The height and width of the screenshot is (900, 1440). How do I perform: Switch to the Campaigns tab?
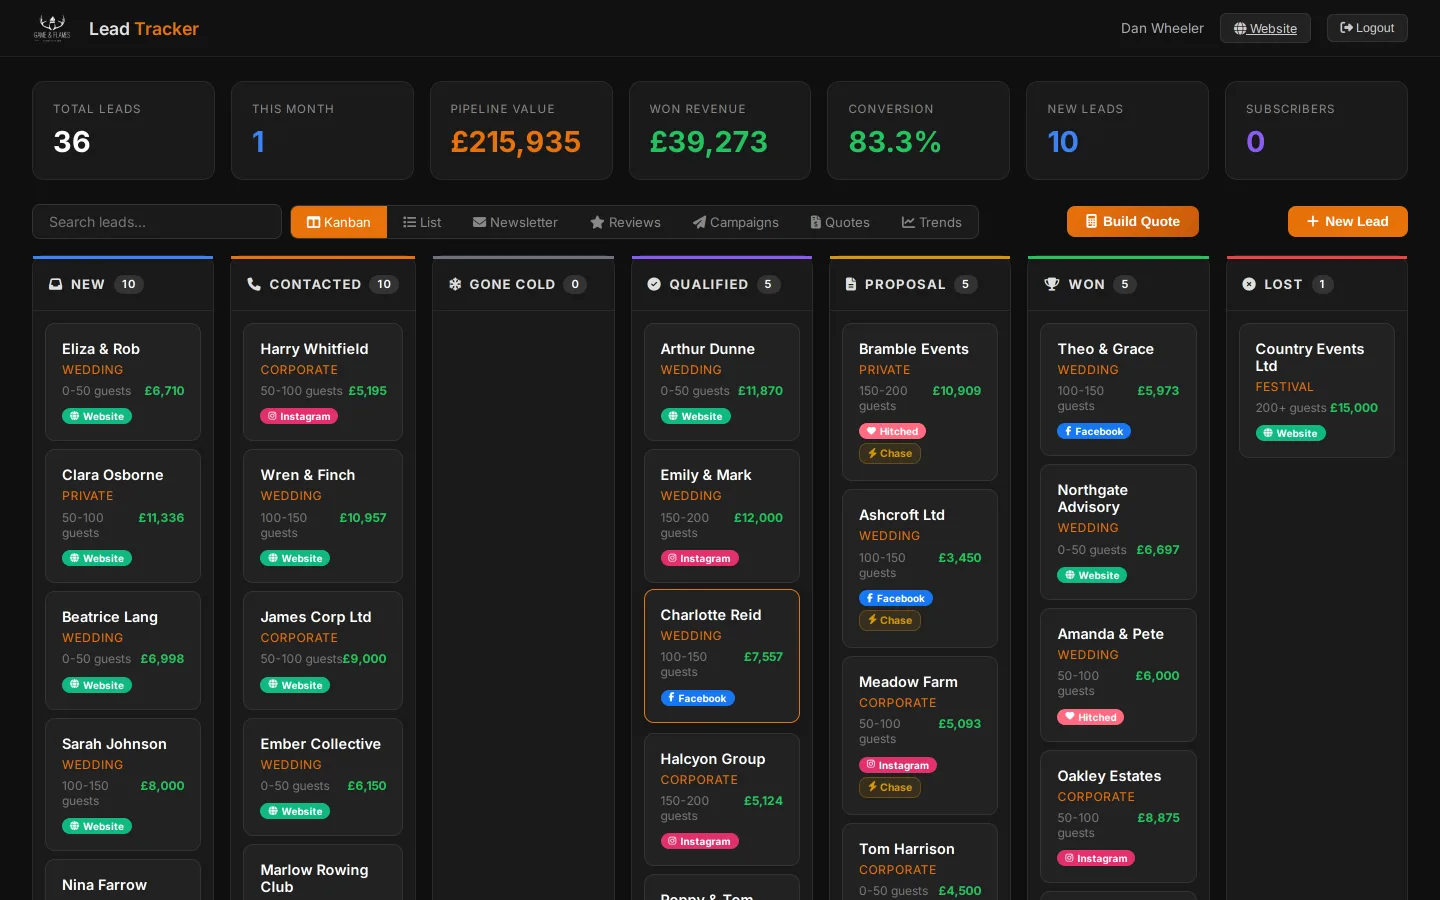click(x=736, y=222)
